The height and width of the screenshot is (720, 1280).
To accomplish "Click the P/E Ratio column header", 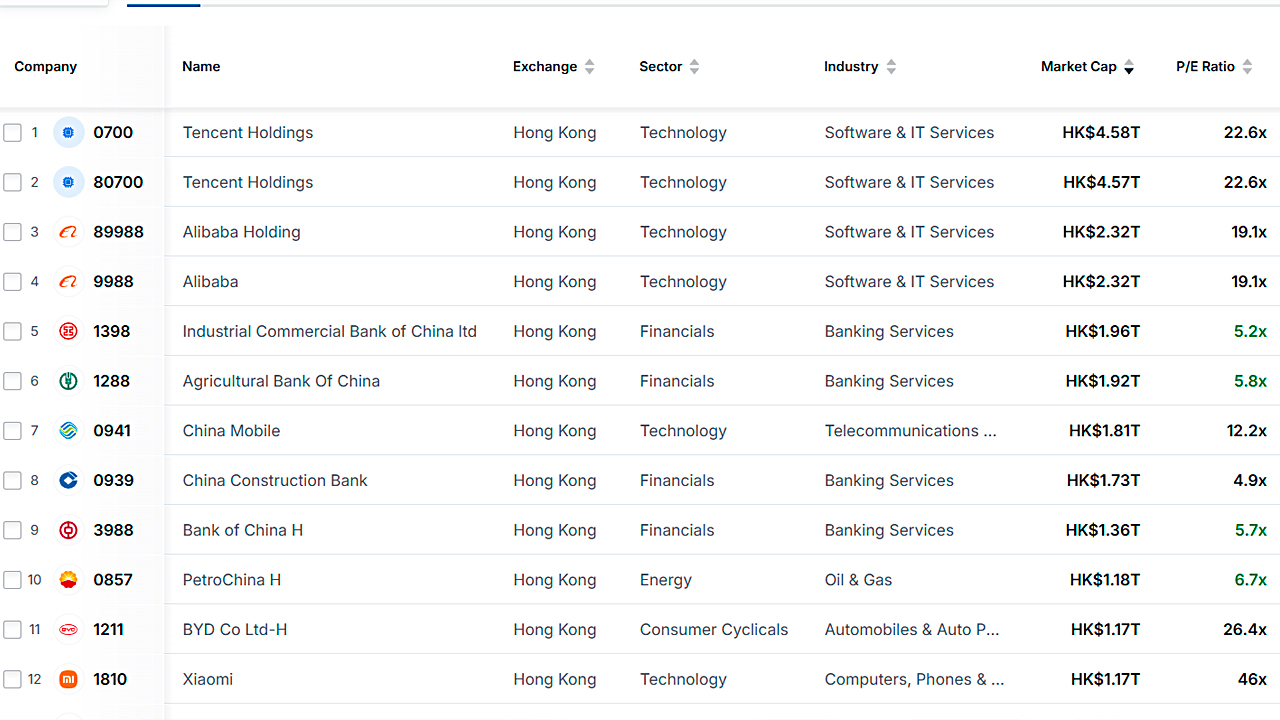I will 1205,67.
